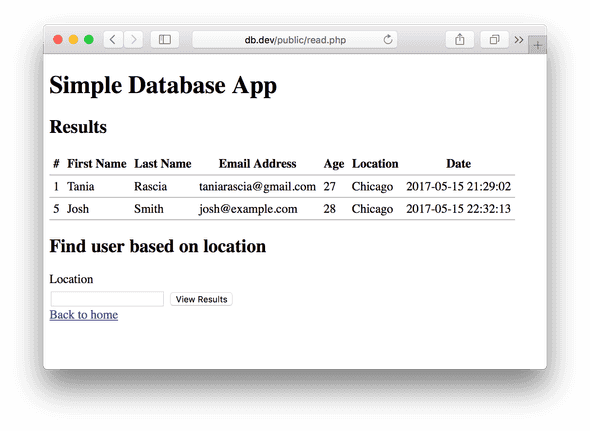This screenshot has height=431, width=590.
Task: Show all tabs overview icon
Action: click(494, 40)
